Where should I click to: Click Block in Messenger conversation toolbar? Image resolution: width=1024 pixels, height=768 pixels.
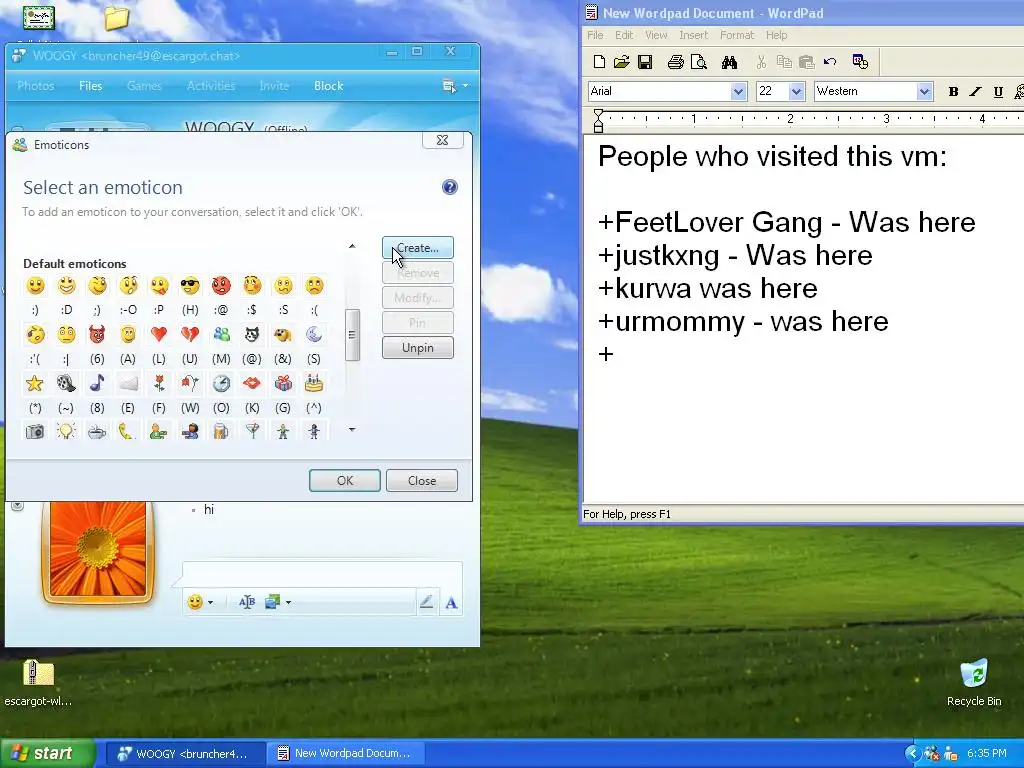pyautogui.click(x=328, y=86)
